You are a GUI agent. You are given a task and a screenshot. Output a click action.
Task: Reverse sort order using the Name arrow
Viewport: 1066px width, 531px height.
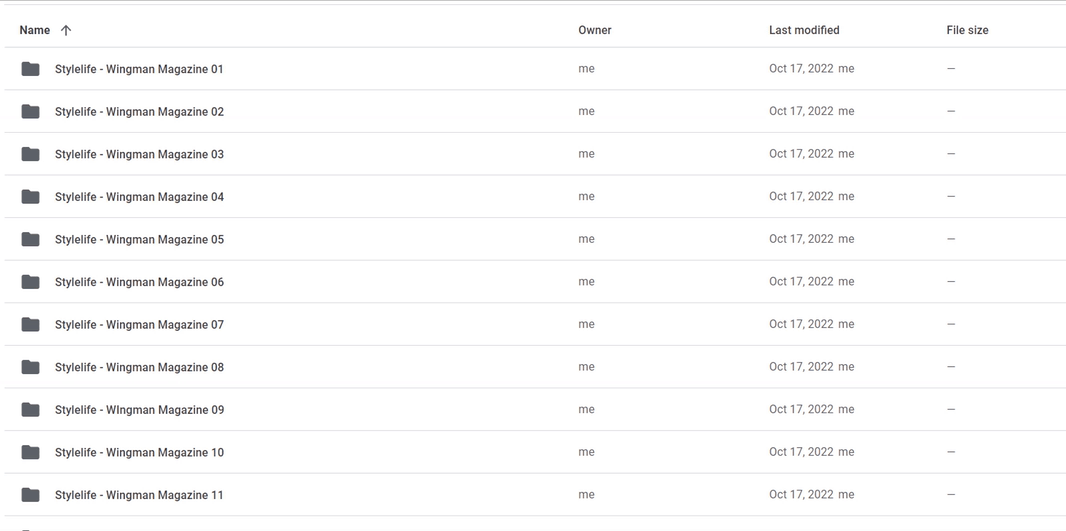[66, 30]
